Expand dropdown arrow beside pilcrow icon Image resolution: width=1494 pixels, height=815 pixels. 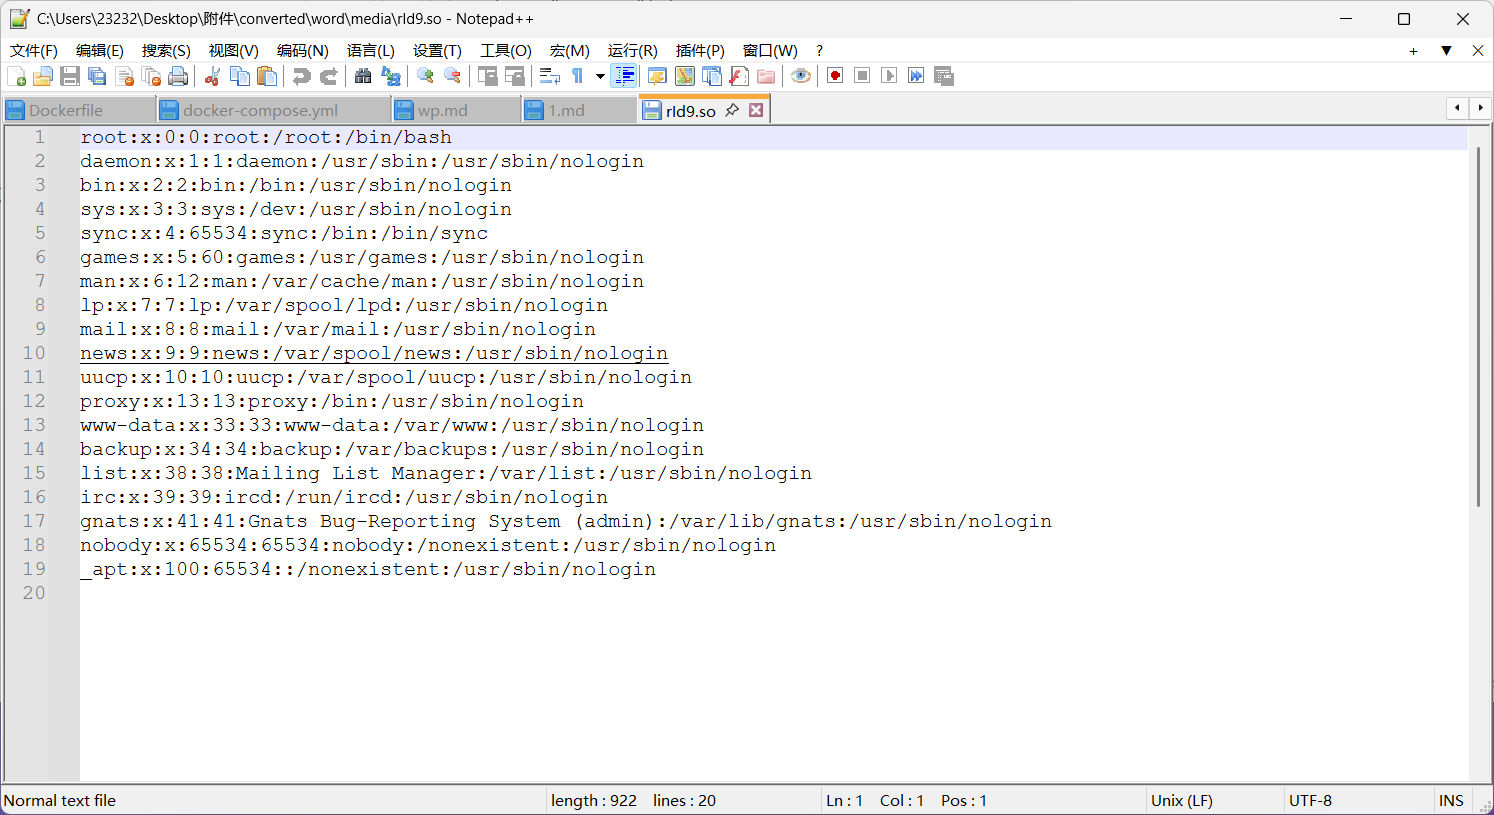pos(600,76)
